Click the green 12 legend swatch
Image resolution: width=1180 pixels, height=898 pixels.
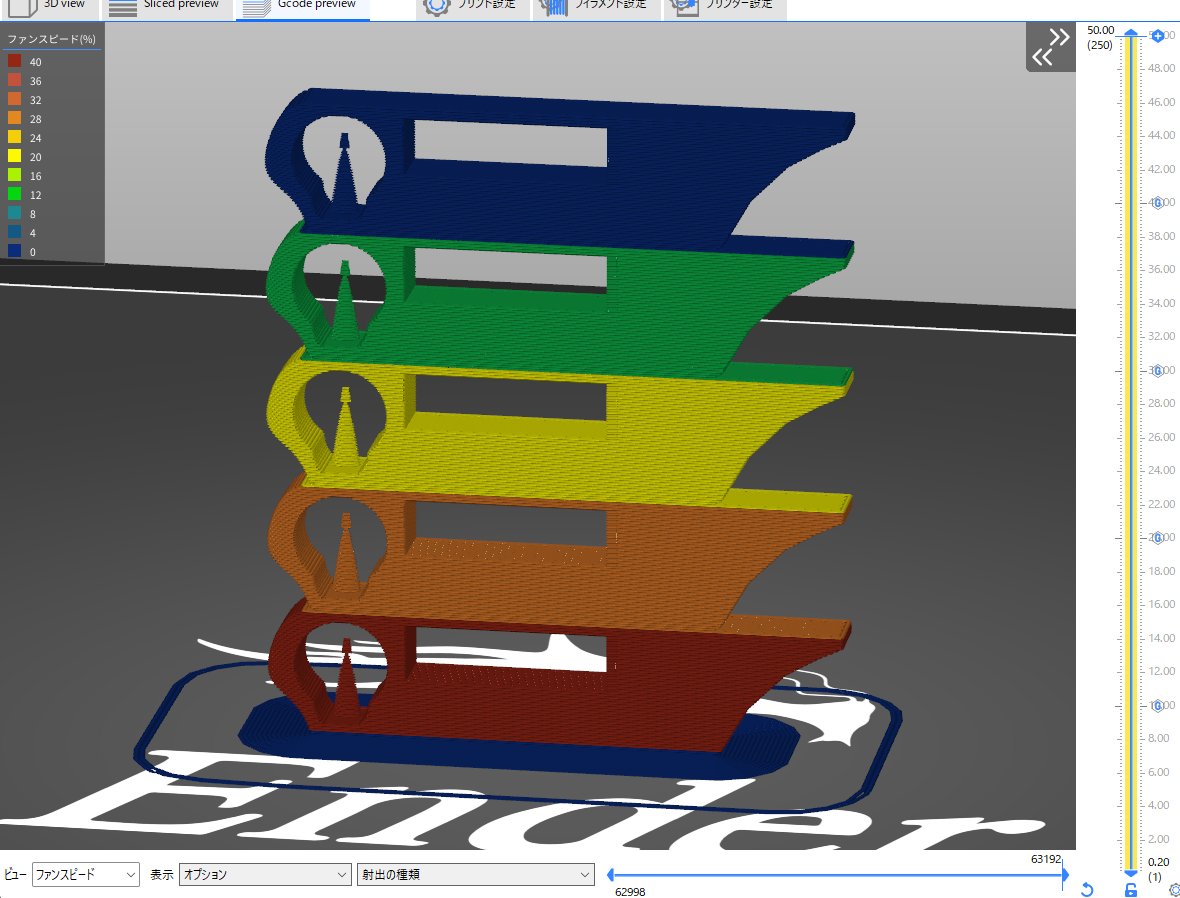coord(14,194)
